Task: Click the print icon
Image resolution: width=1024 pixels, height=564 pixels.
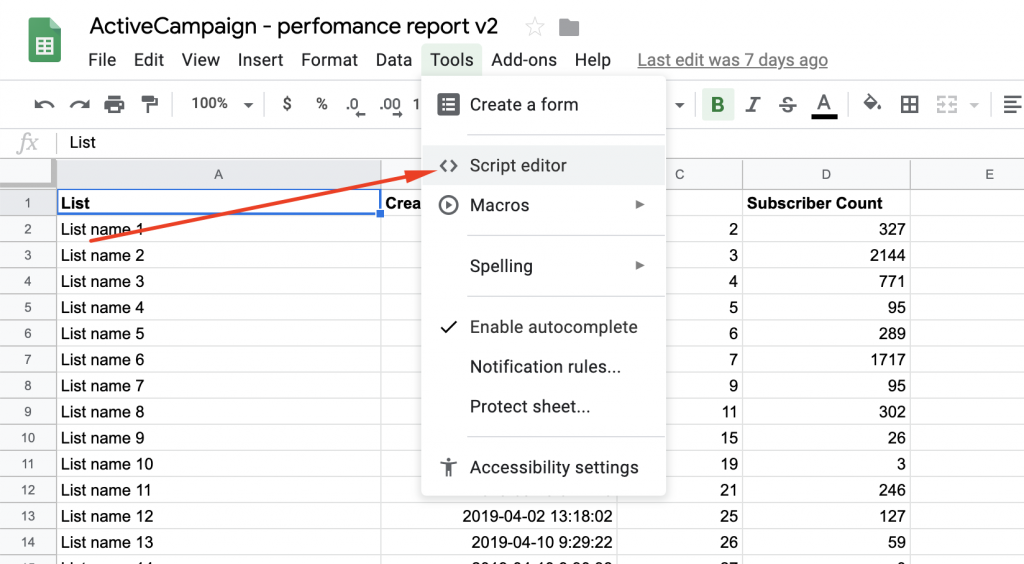Action: coord(115,104)
